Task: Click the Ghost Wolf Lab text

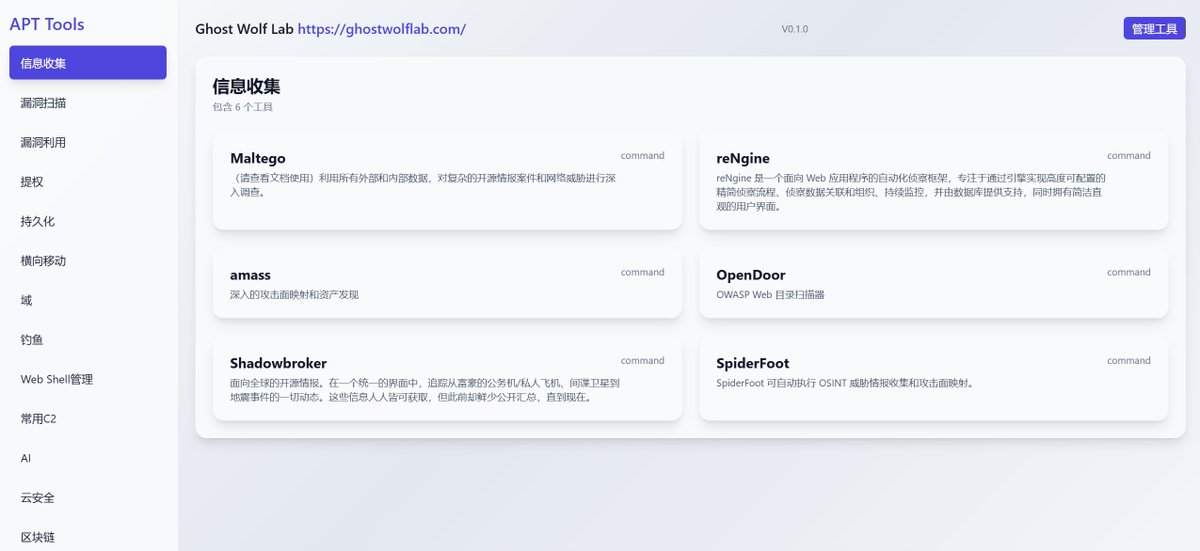Action: click(x=245, y=29)
